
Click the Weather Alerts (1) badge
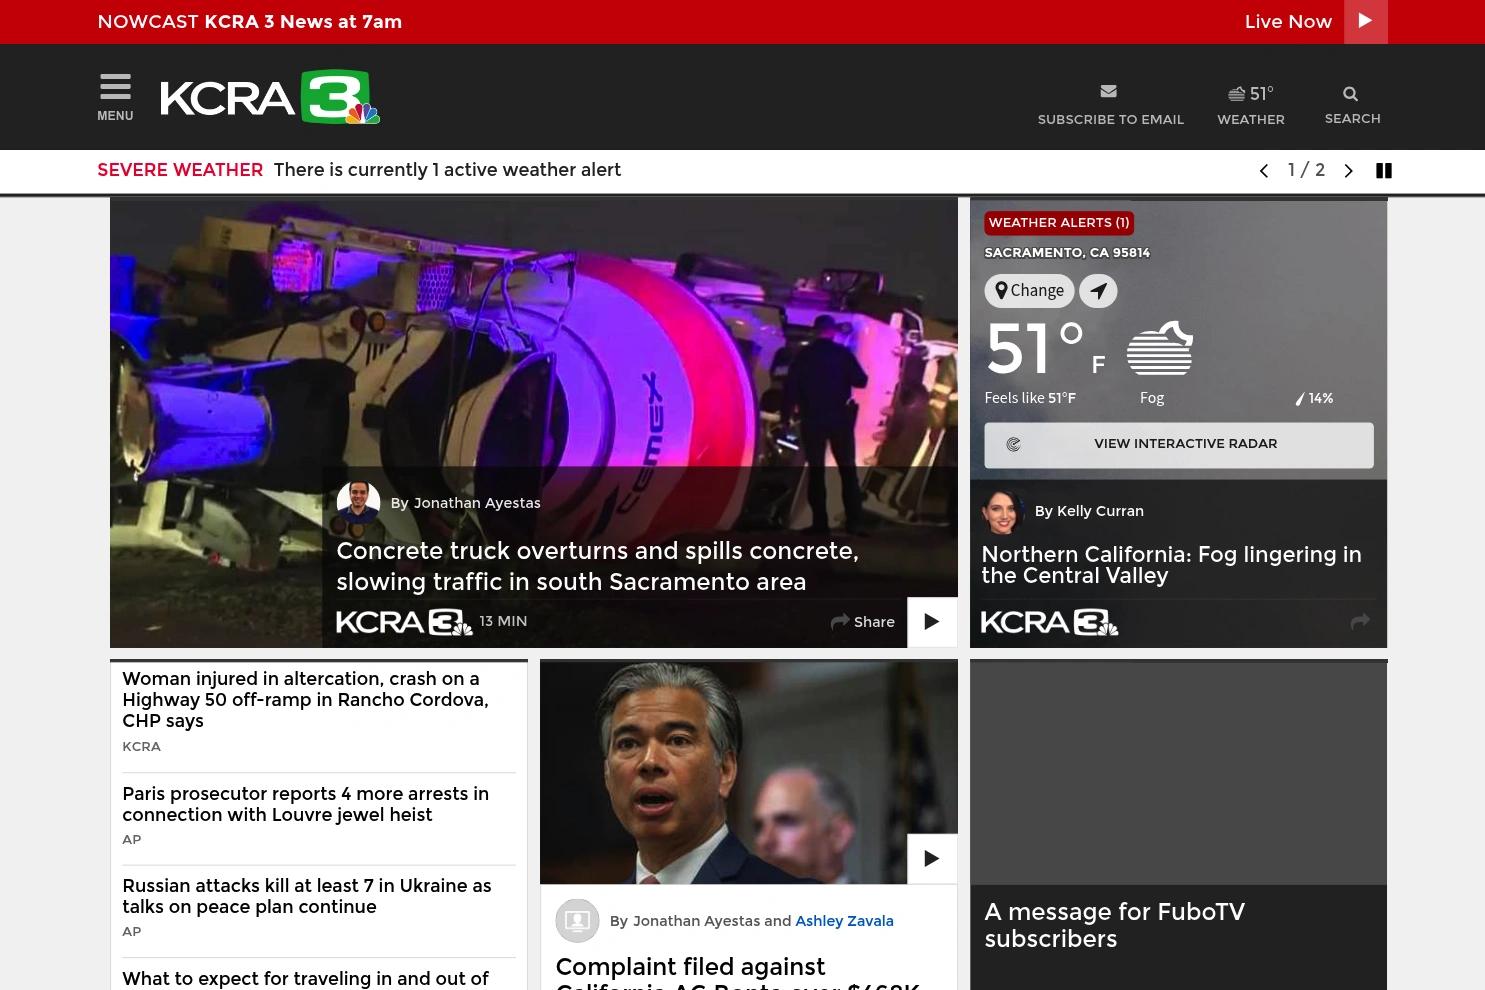[x=1059, y=223]
